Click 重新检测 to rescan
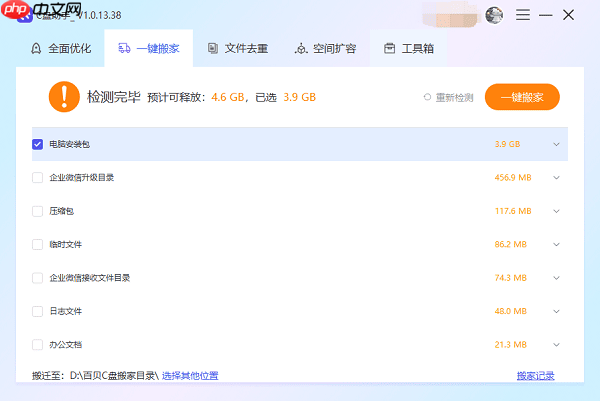This screenshot has width=600, height=401. pos(454,98)
